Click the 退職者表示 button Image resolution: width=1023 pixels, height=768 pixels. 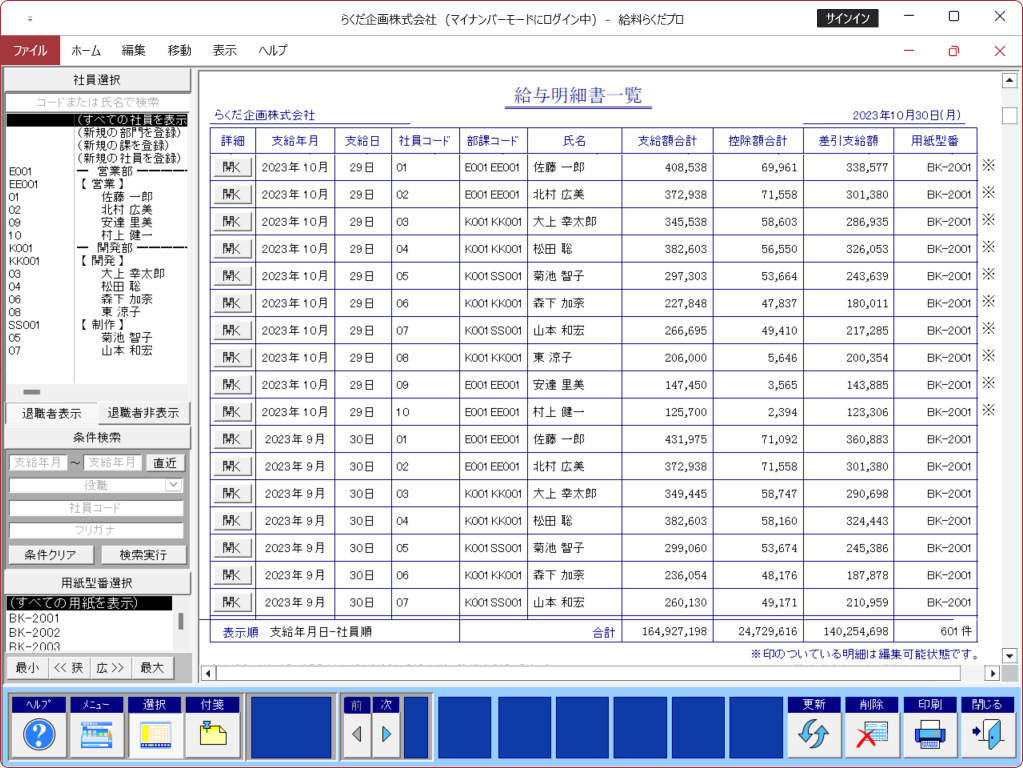click(52, 413)
